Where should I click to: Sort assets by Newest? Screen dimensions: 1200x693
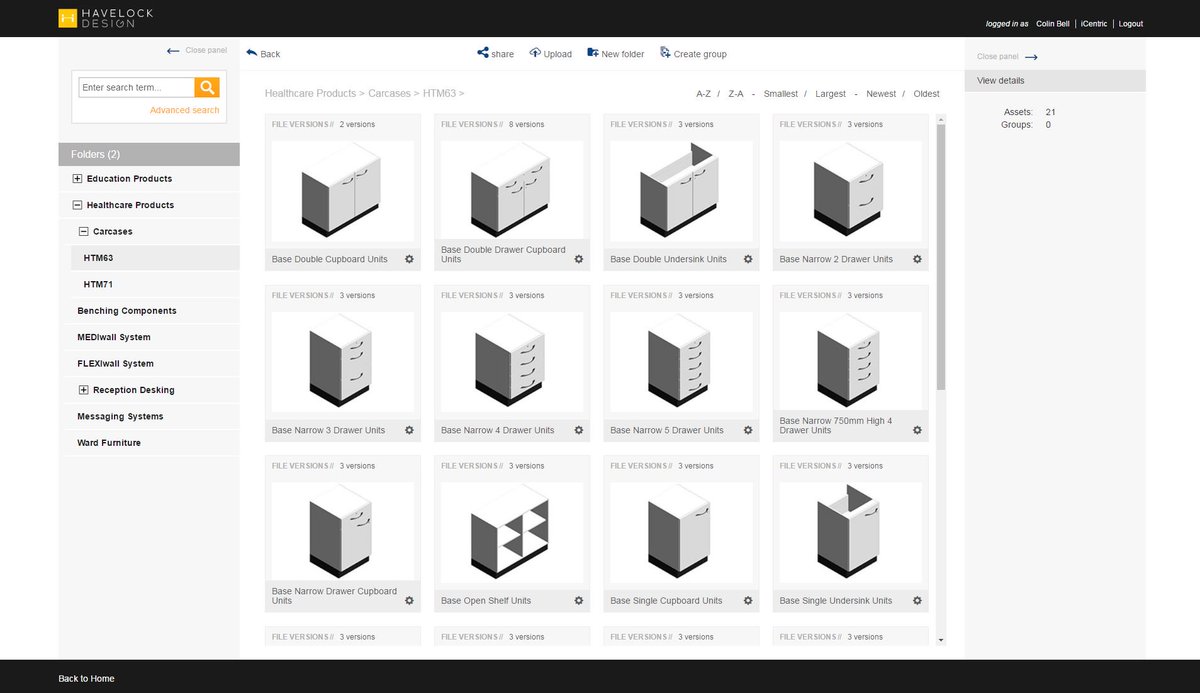(881, 94)
